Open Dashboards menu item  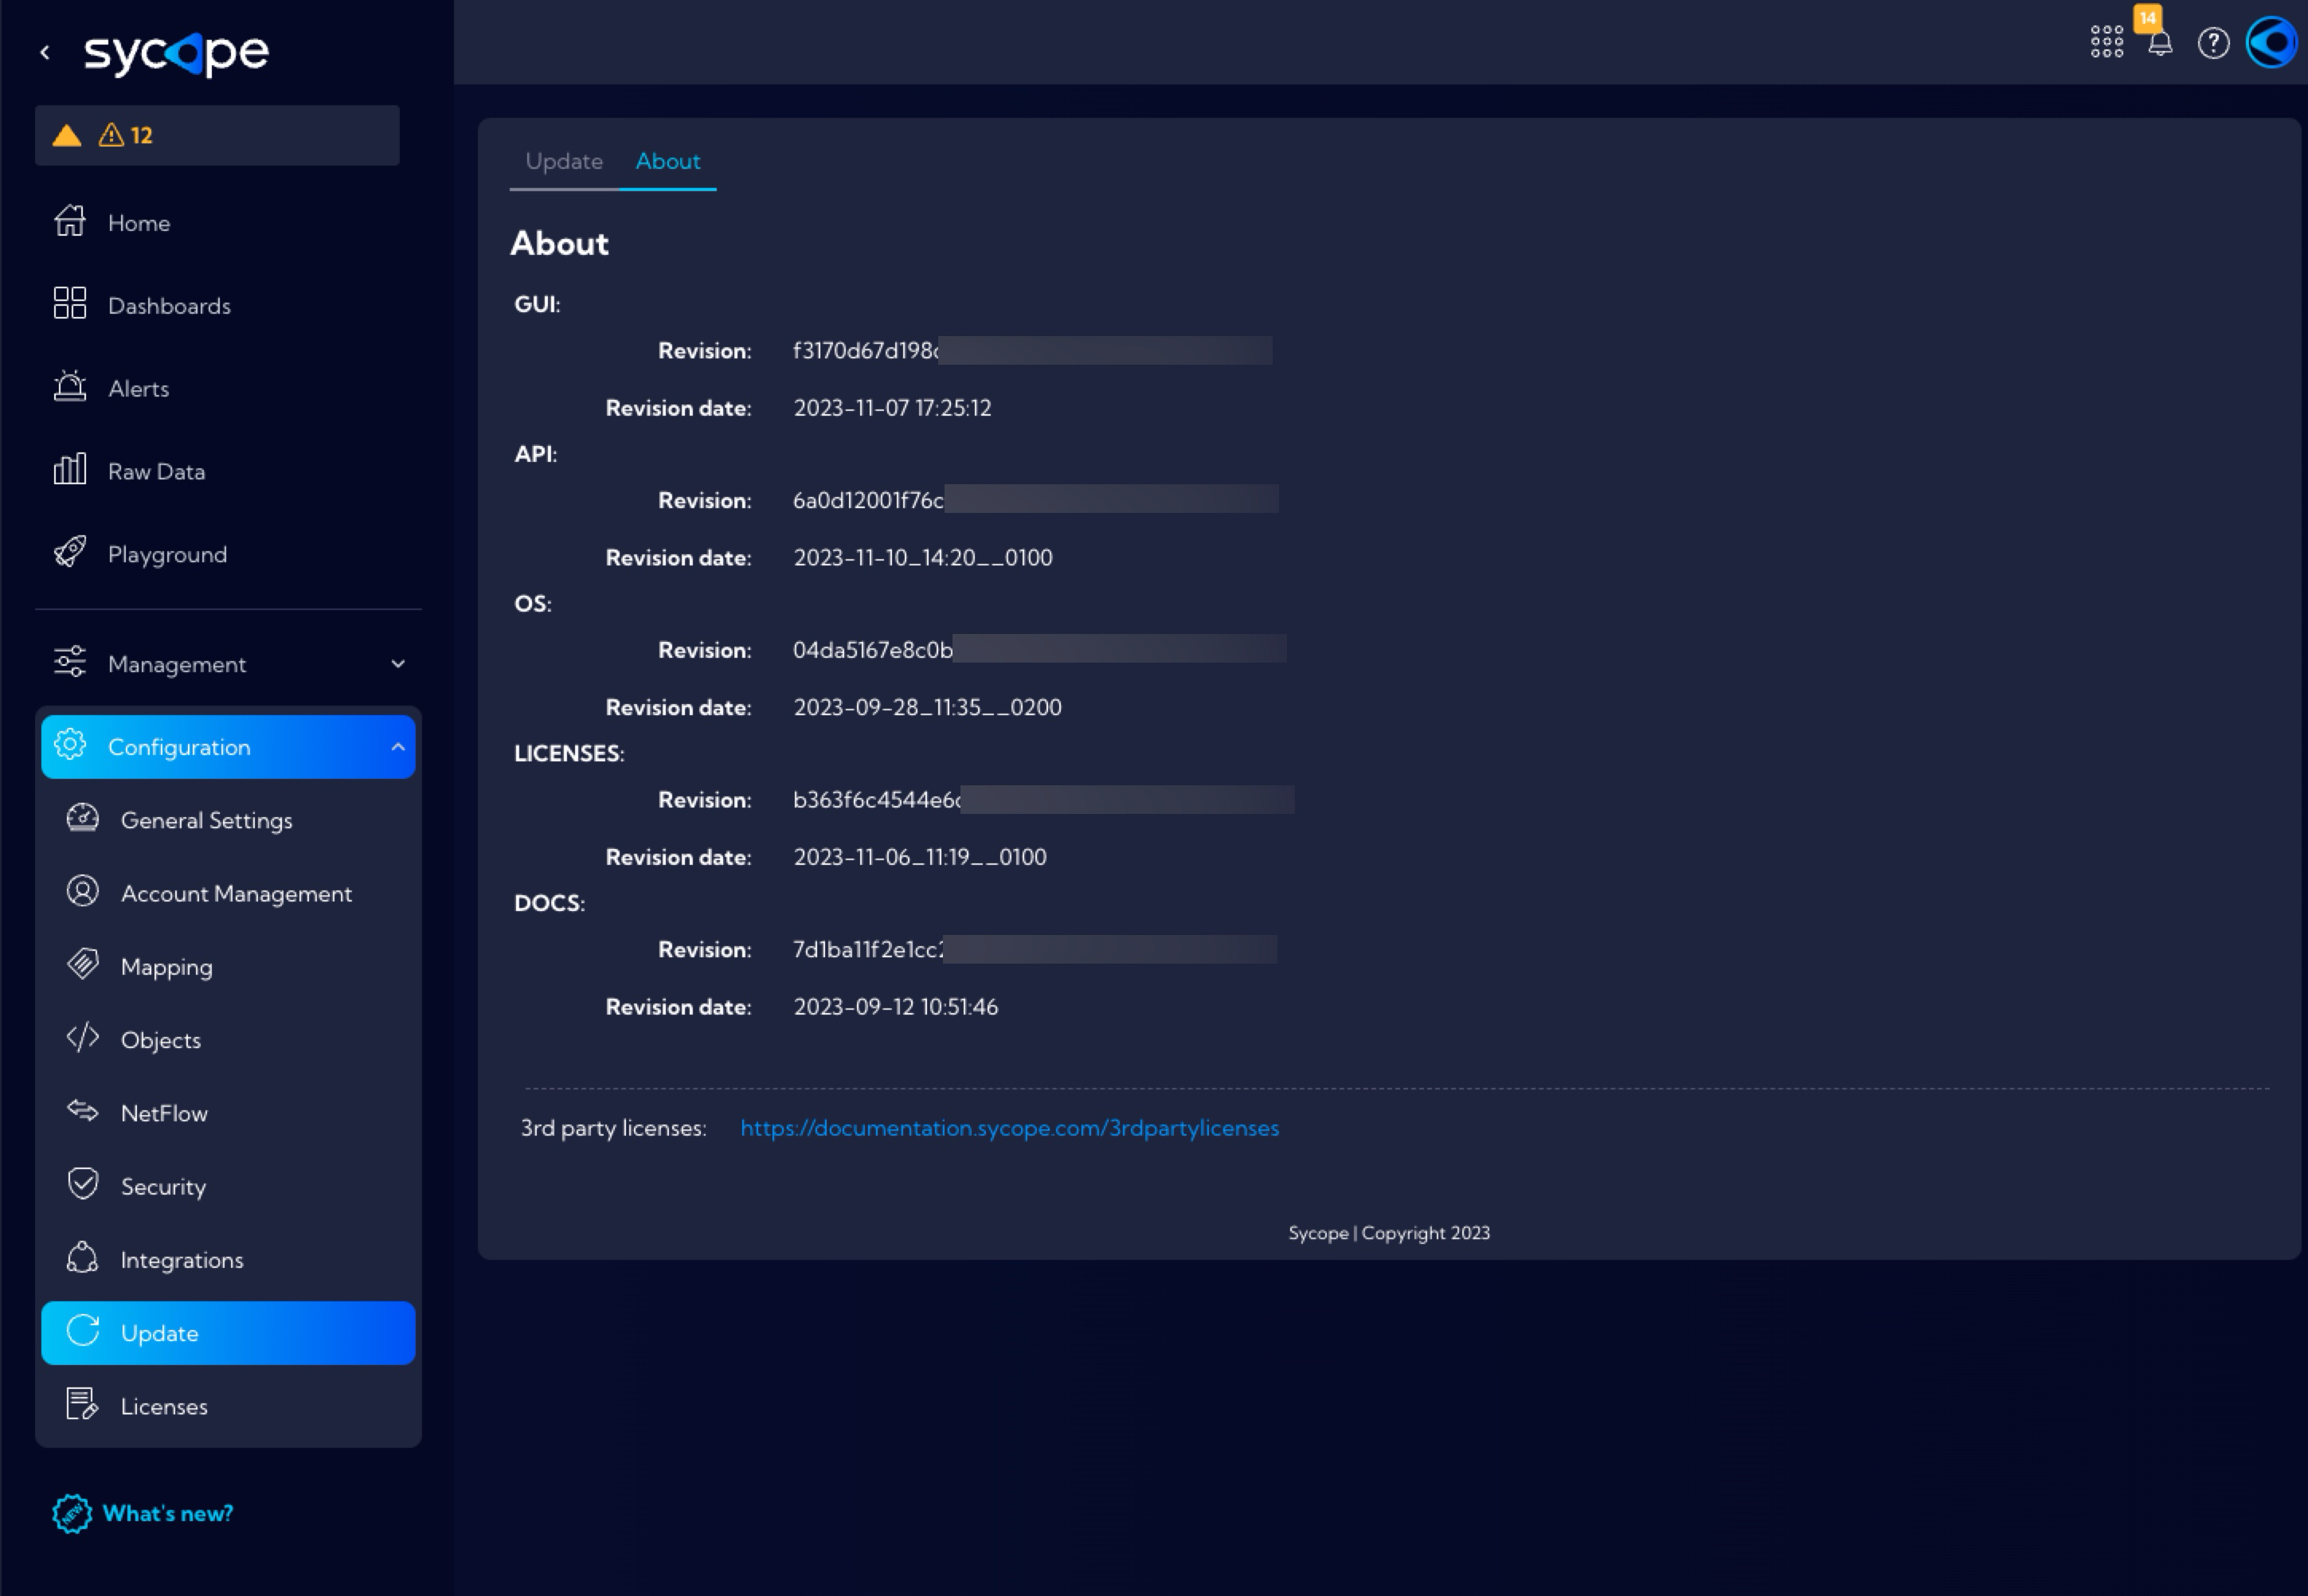coord(169,306)
